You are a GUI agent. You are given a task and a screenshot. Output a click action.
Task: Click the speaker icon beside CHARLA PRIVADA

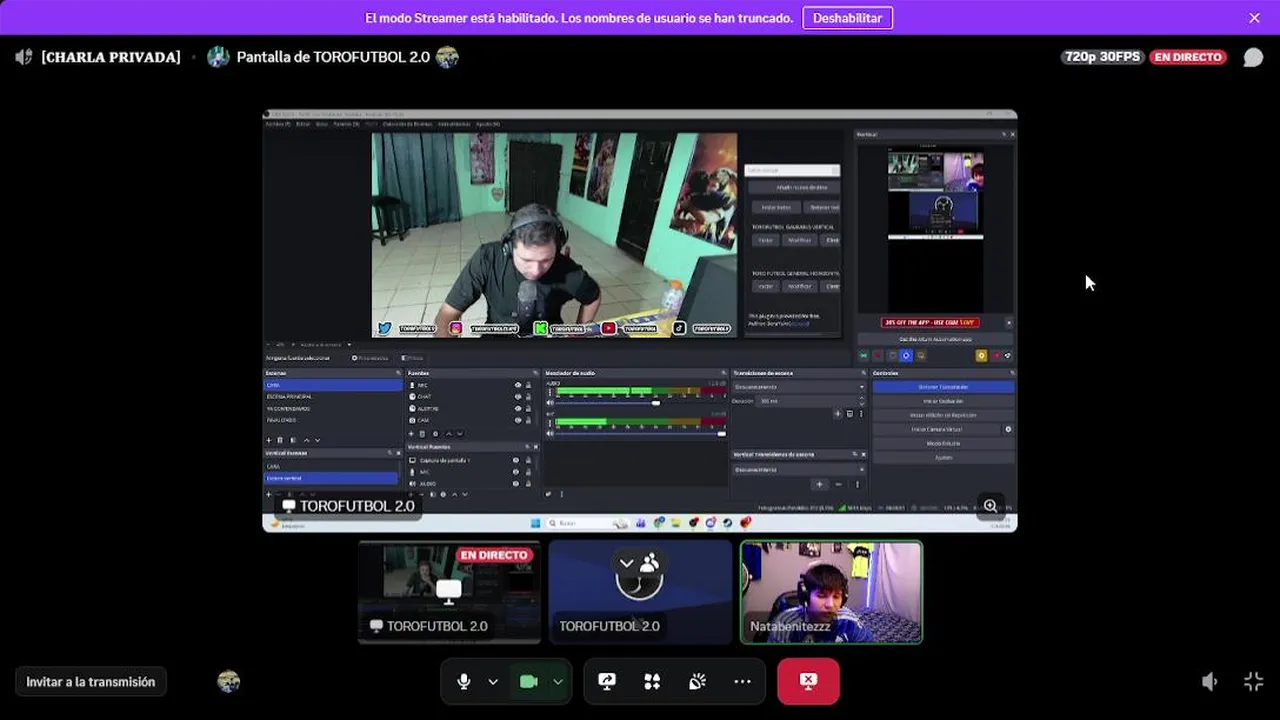tap(23, 57)
